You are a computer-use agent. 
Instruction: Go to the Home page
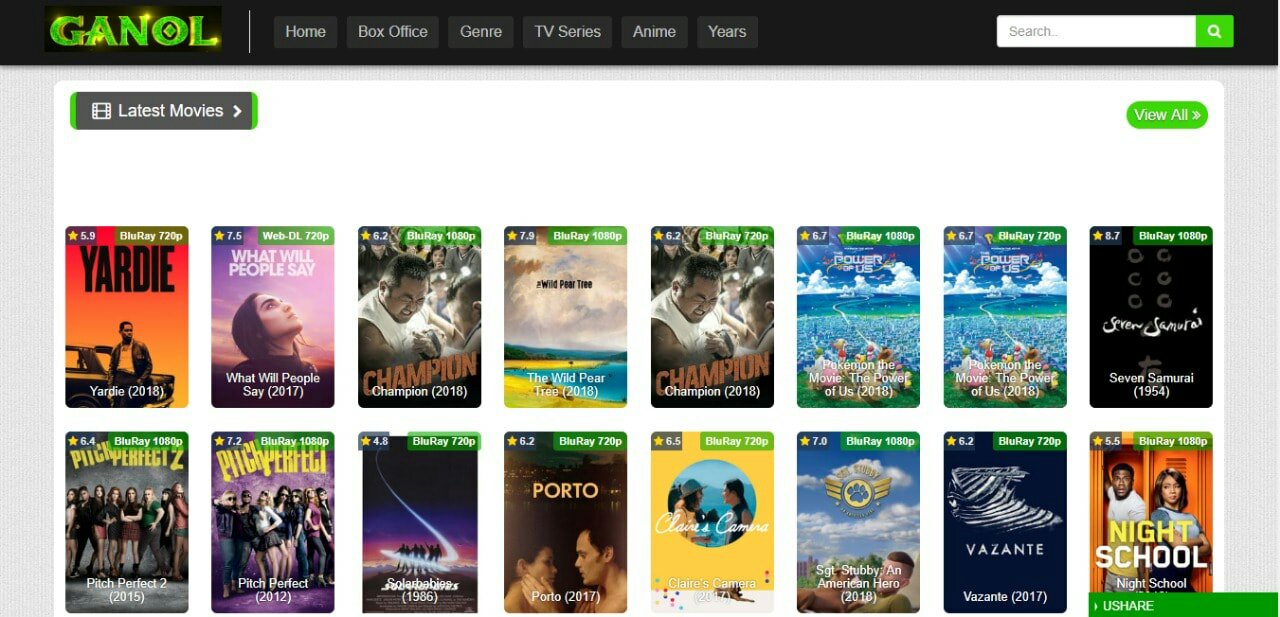point(305,32)
